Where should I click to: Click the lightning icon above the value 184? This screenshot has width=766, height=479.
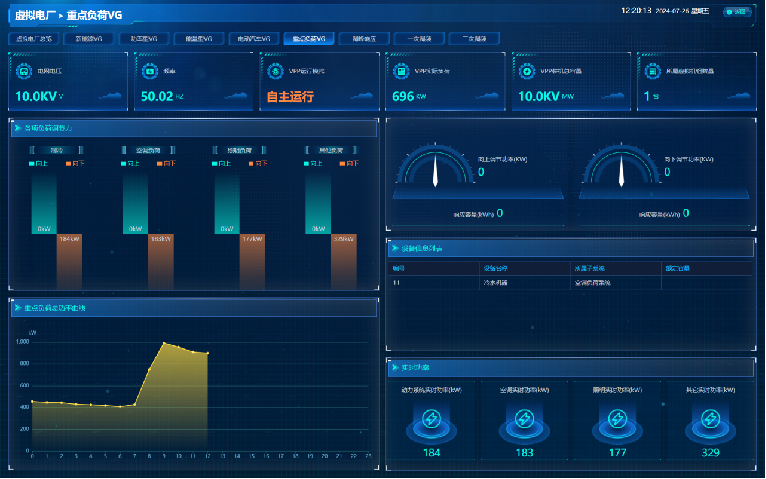pos(431,419)
